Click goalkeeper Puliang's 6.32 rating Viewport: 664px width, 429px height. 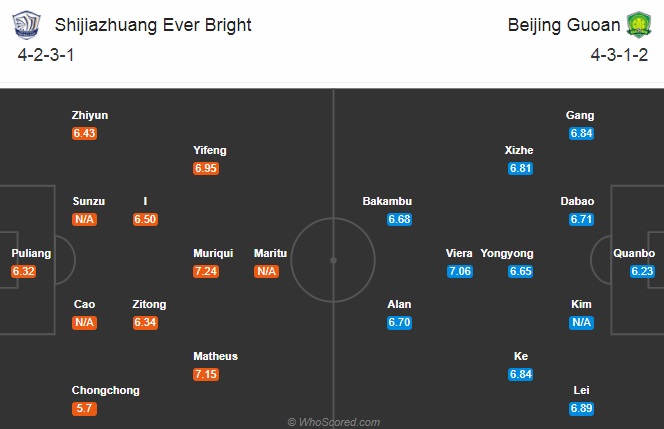tap(25, 271)
